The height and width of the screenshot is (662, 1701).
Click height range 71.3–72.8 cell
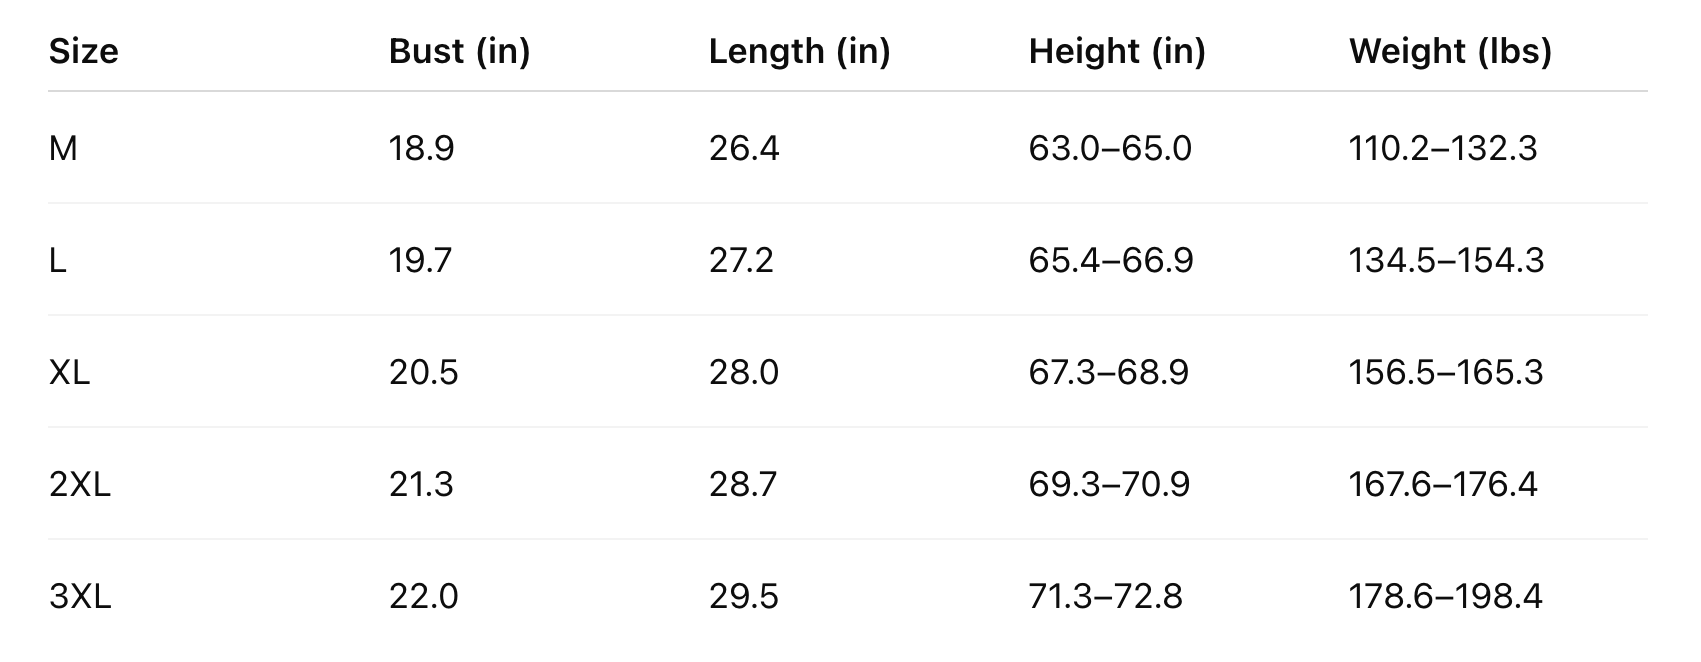(x=1105, y=597)
